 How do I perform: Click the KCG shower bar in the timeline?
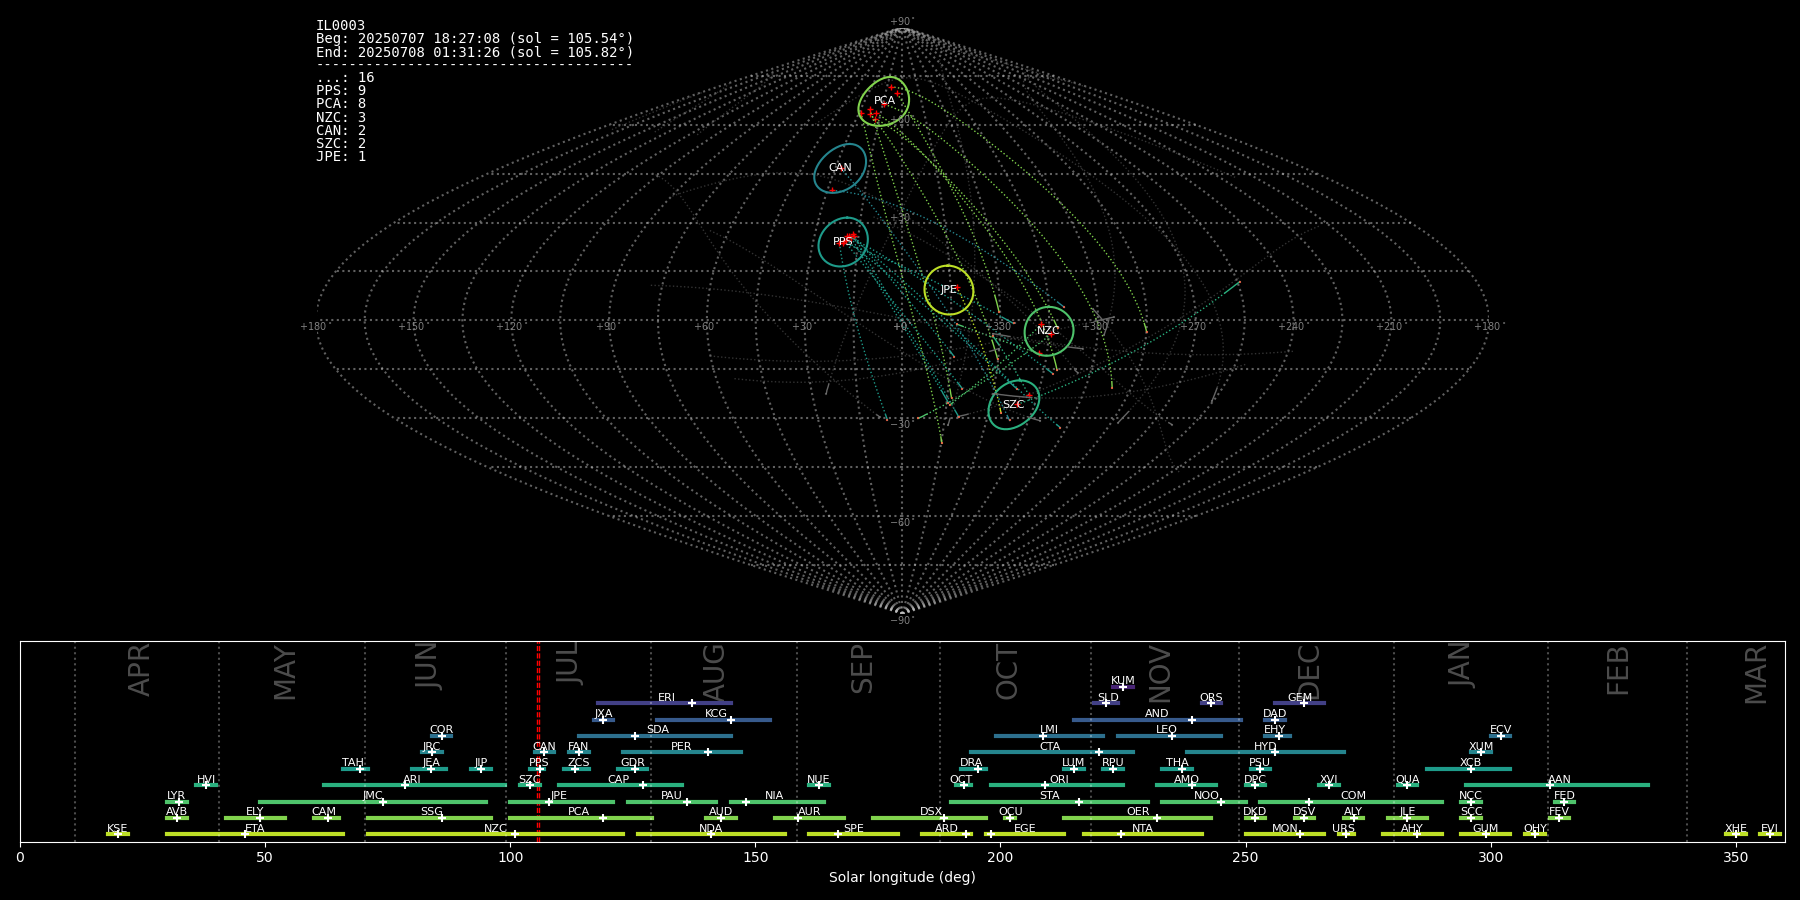[x=713, y=720]
